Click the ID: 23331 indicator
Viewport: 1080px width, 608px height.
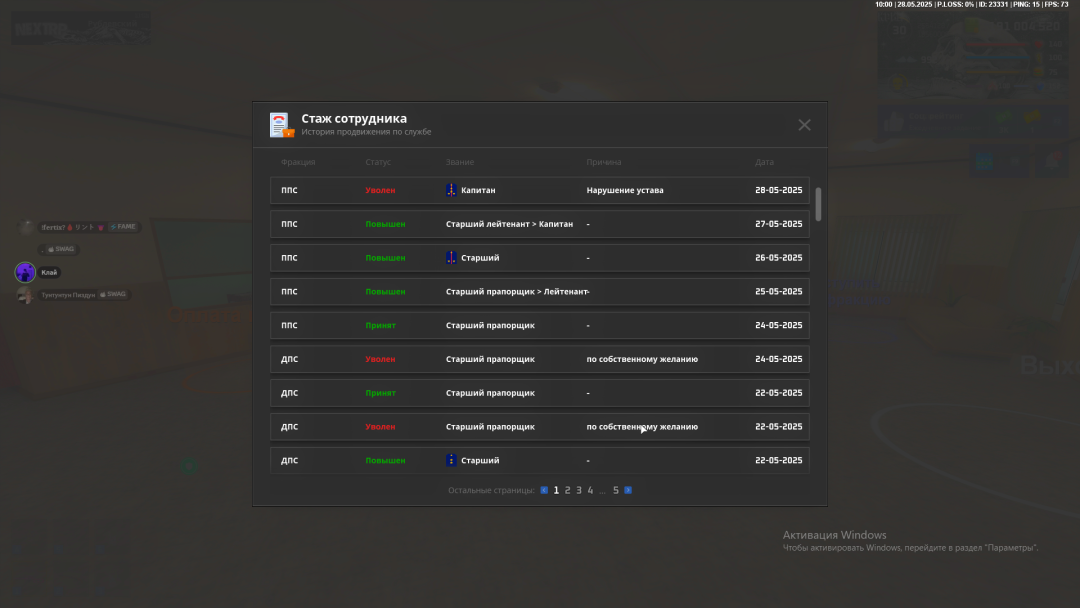tap(993, 4)
